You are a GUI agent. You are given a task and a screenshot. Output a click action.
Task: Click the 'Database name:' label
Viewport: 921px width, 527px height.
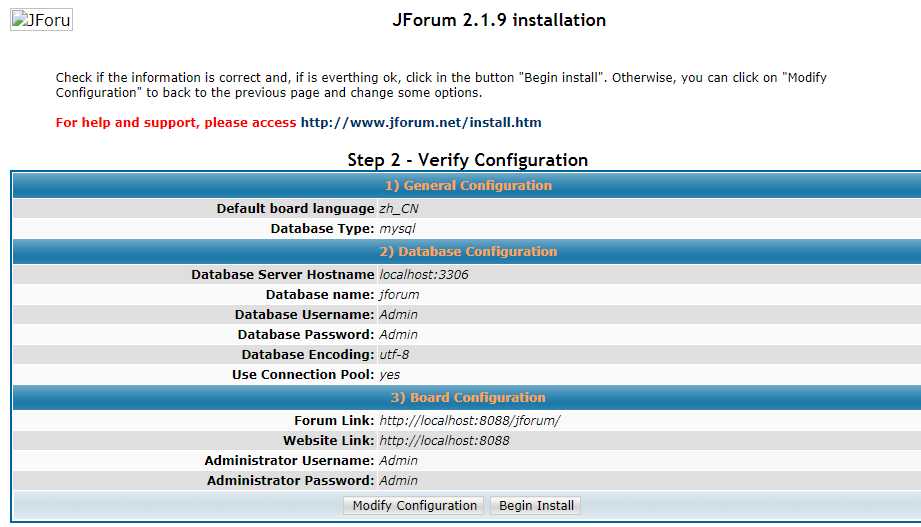[x=320, y=294]
